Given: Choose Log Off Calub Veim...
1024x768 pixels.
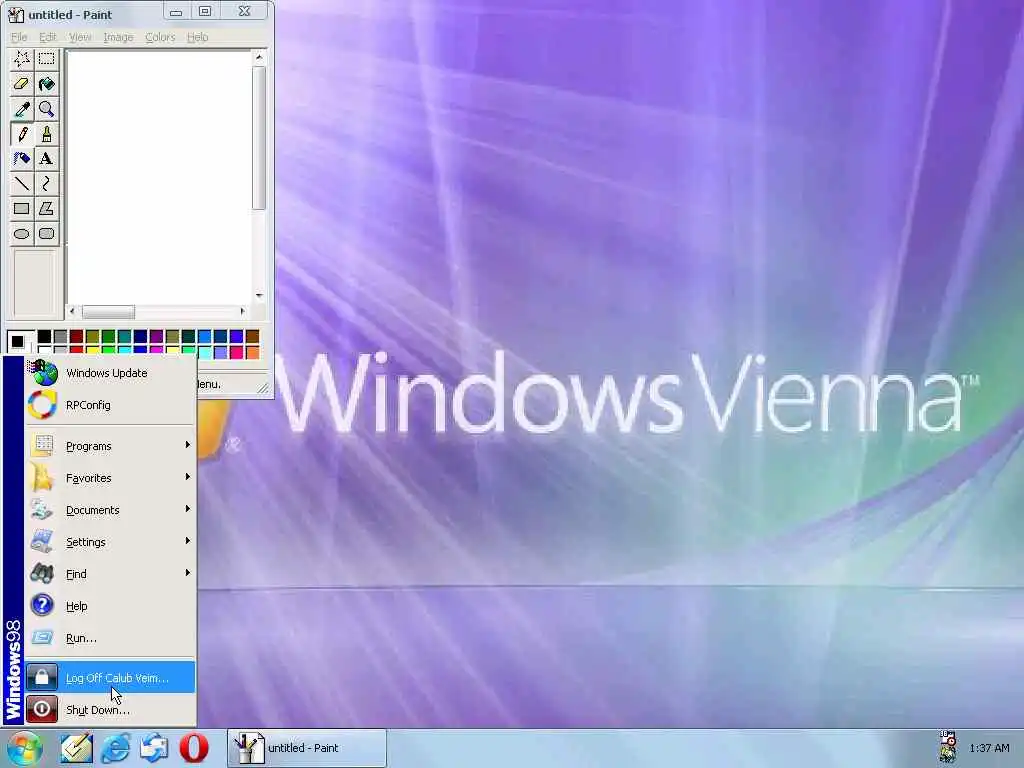Looking at the screenshot, I should click(110, 678).
